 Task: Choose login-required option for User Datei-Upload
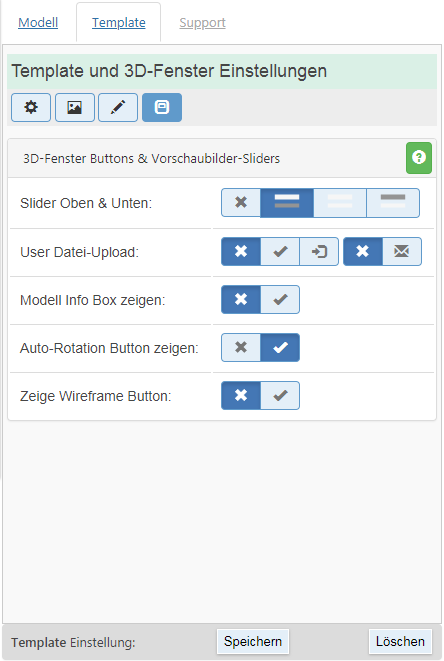pyautogui.click(x=319, y=252)
